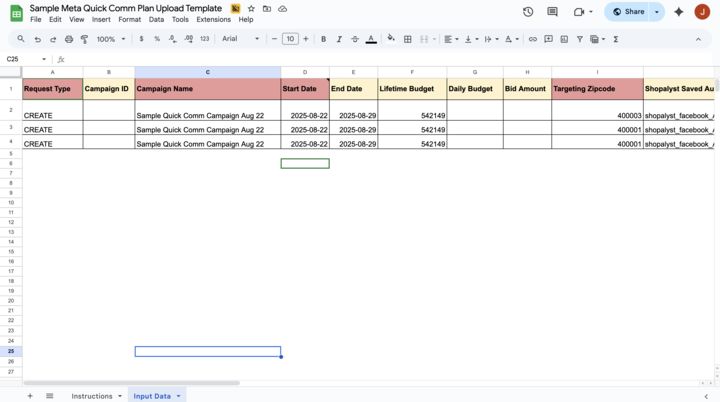Decrease the font size
The image size is (720, 402).
(274, 39)
